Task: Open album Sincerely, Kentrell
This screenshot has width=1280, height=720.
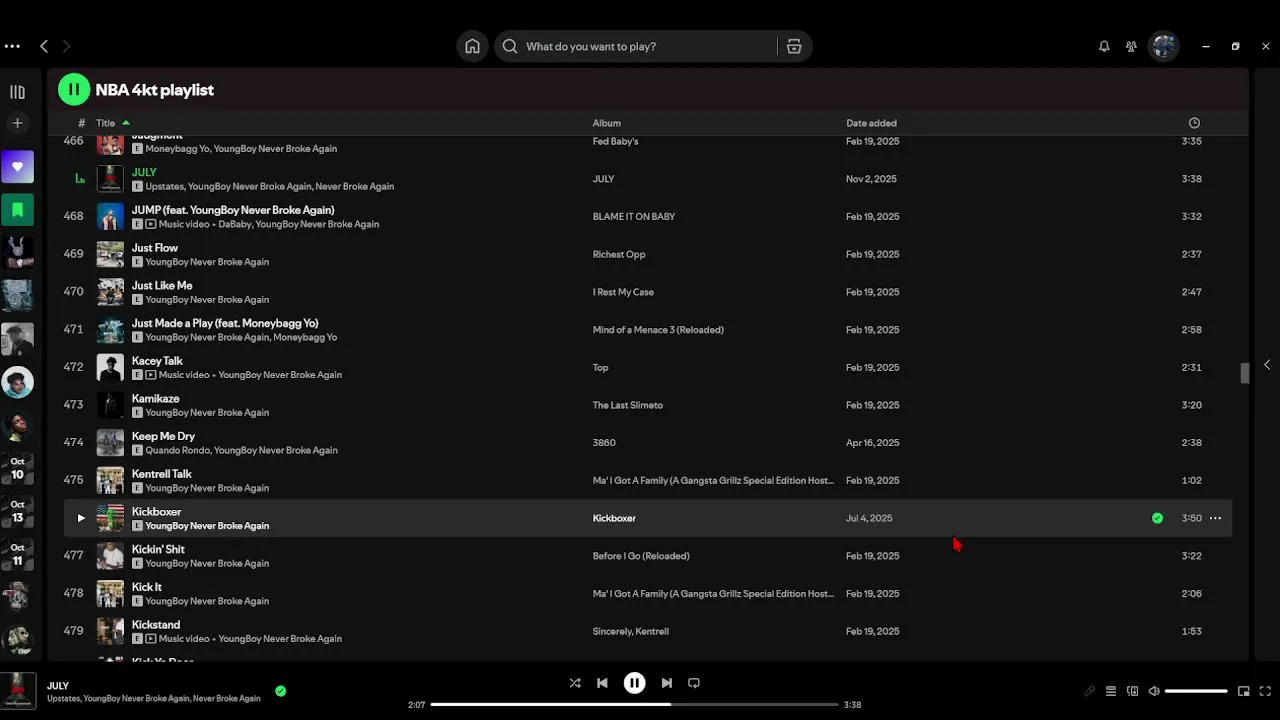Action: click(630, 631)
